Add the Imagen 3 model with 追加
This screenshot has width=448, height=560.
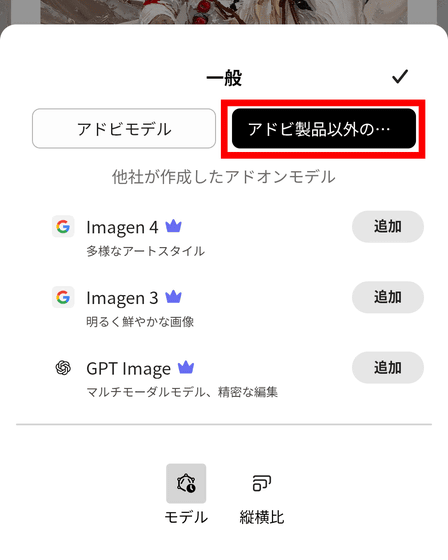point(388,297)
